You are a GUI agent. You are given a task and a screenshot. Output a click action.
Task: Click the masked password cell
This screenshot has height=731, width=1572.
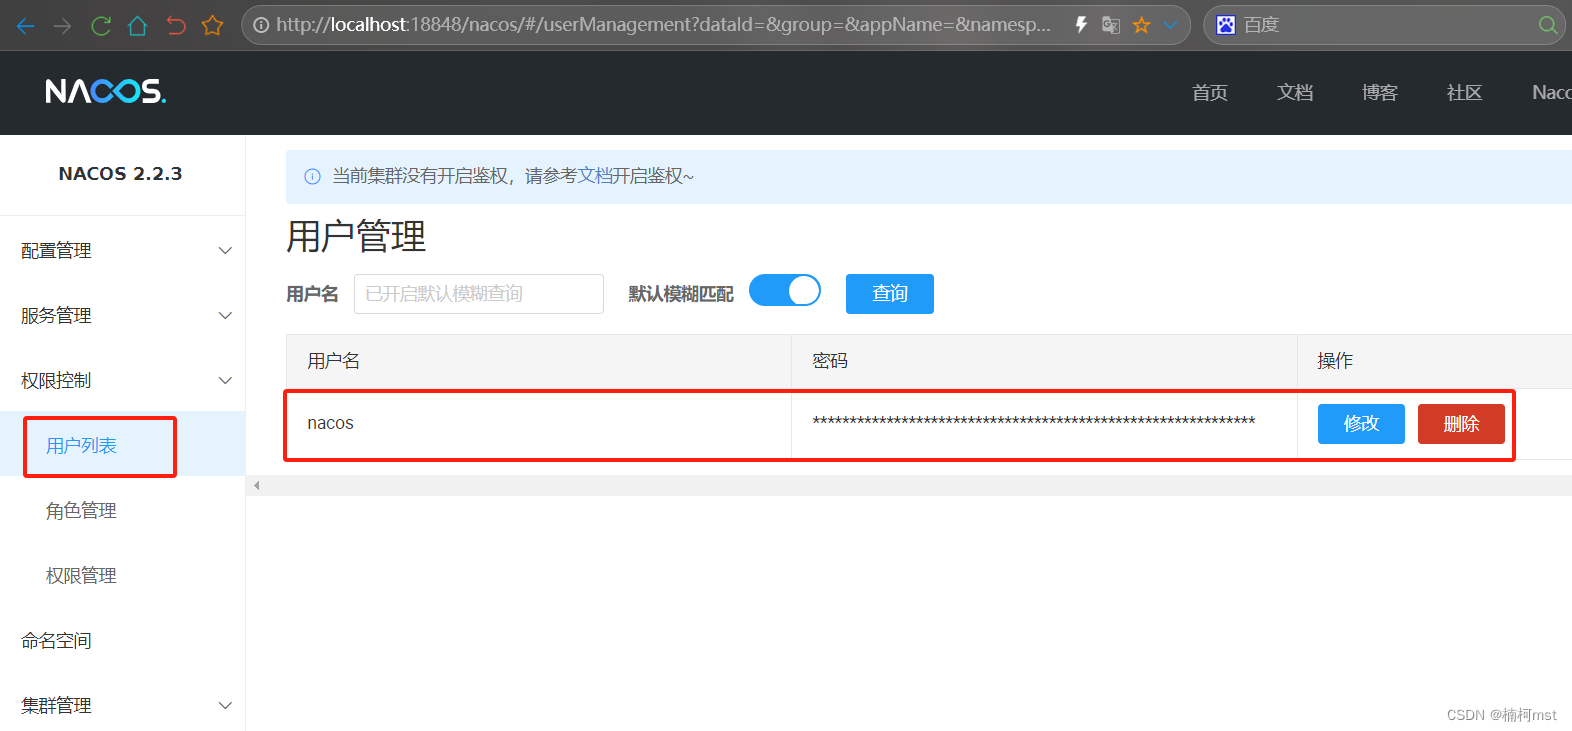click(x=1044, y=424)
